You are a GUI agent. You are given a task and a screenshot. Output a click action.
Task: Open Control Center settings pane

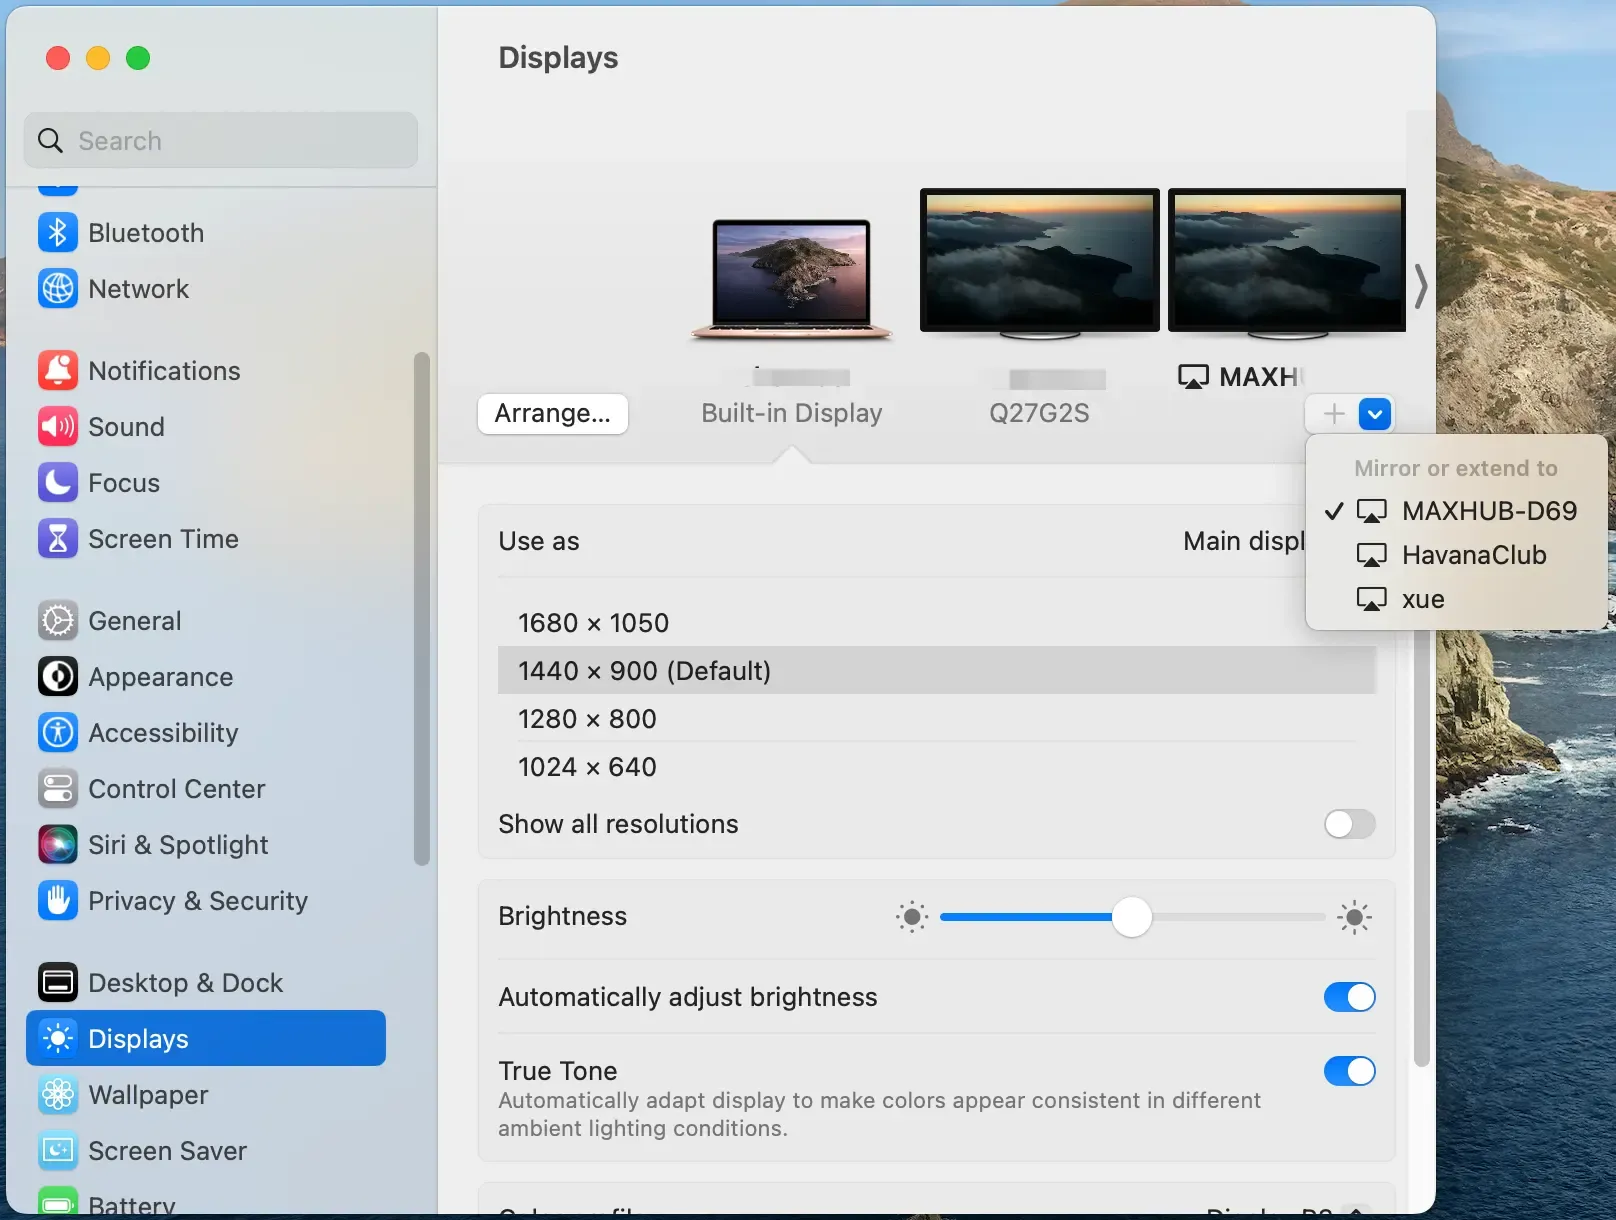tap(206, 789)
